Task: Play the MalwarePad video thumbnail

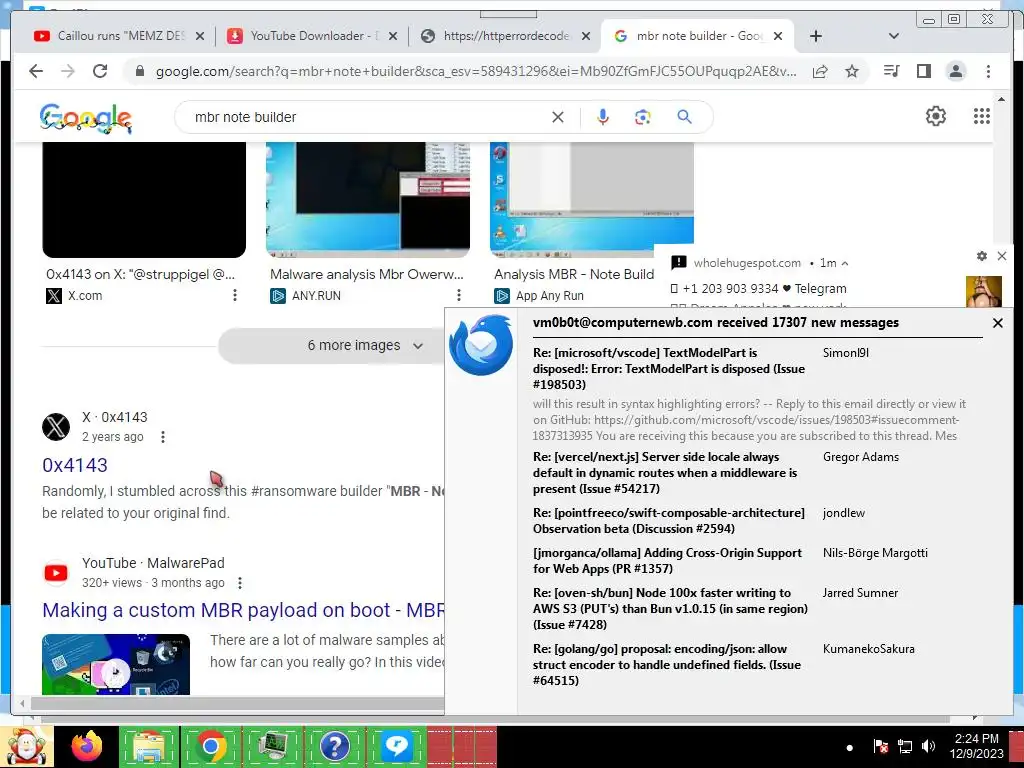Action: pos(116,664)
